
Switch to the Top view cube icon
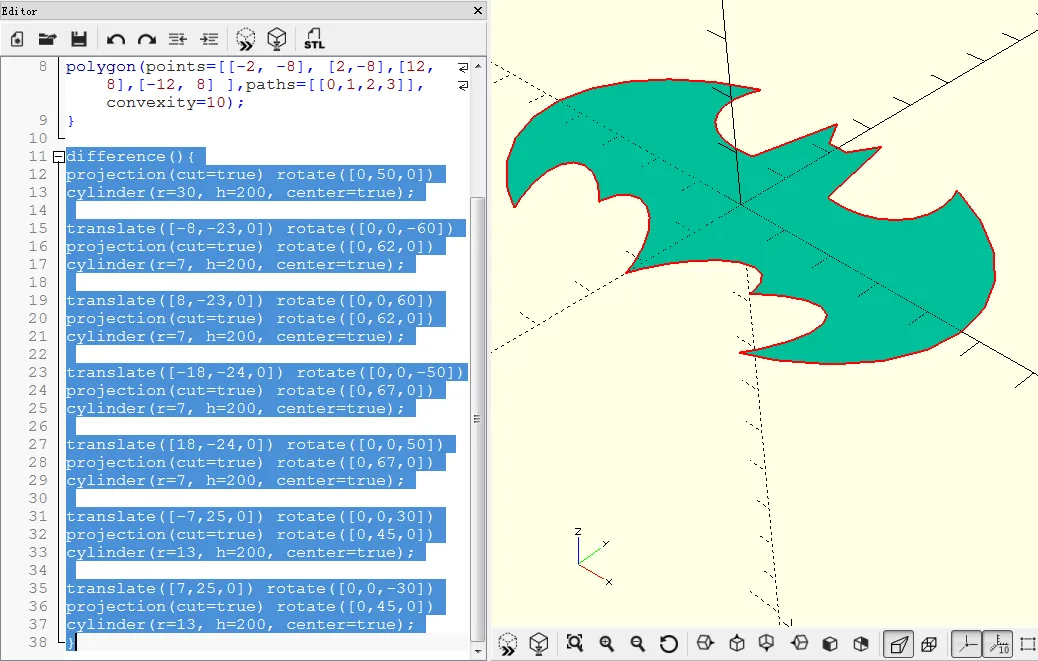tap(737, 643)
